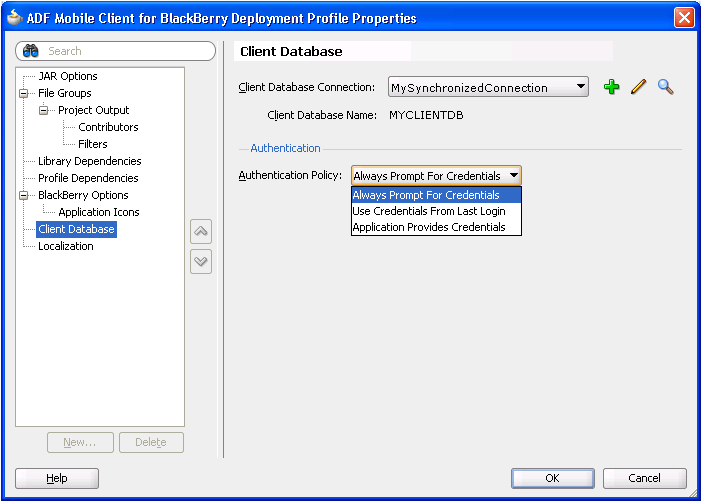Viewport: 701px width, 501px height.
Task: Select Contributors tree item
Action: pos(108,127)
